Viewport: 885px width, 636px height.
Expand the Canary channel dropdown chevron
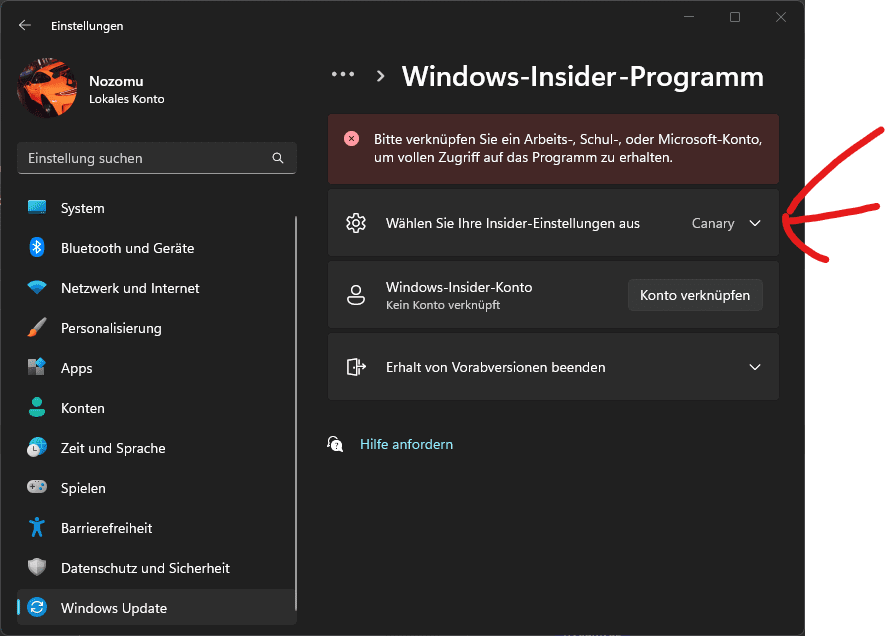point(755,223)
